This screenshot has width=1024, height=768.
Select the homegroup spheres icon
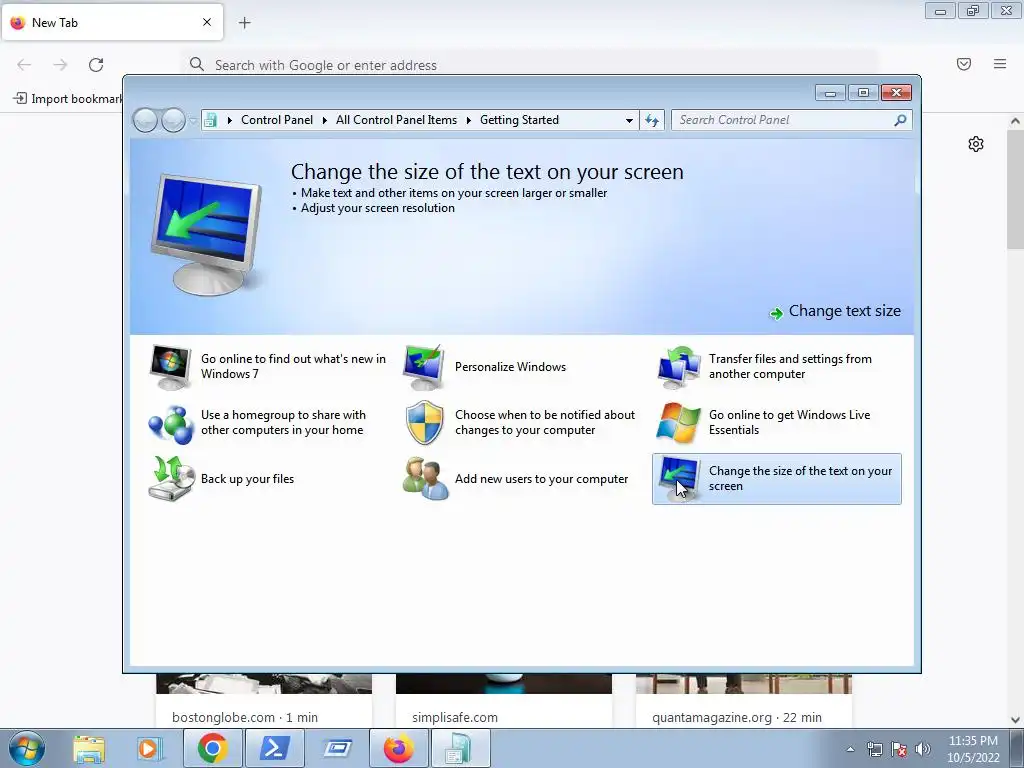pyautogui.click(x=170, y=423)
